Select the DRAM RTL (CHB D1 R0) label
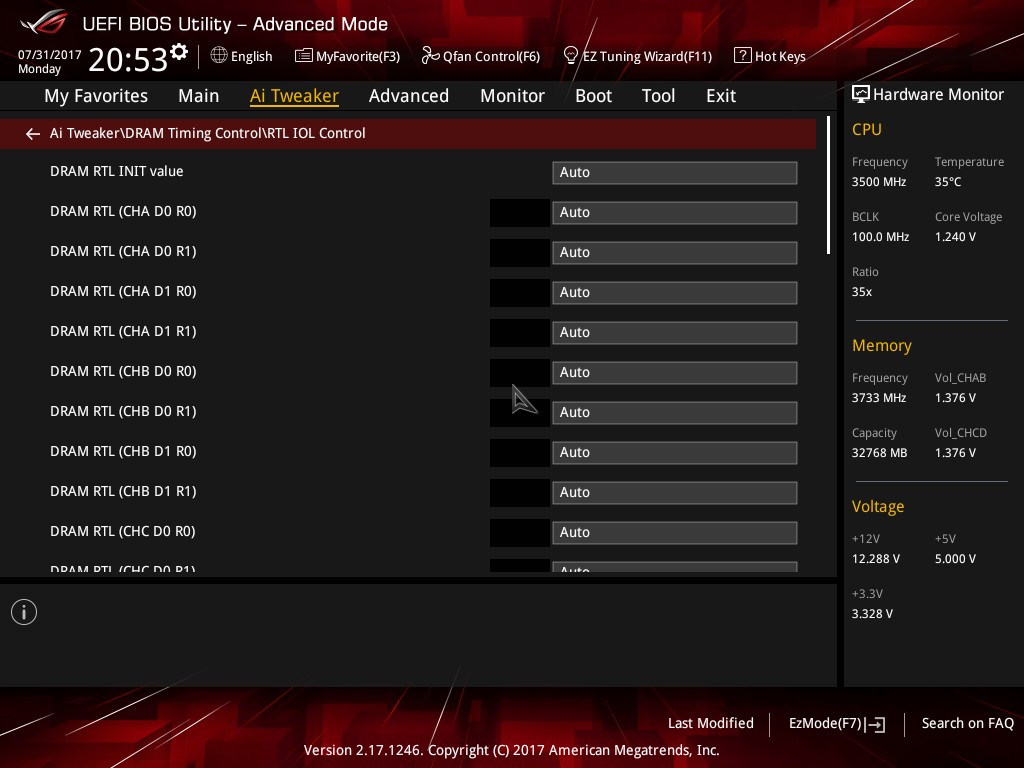 pyautogui.click(x=123, y=452)
